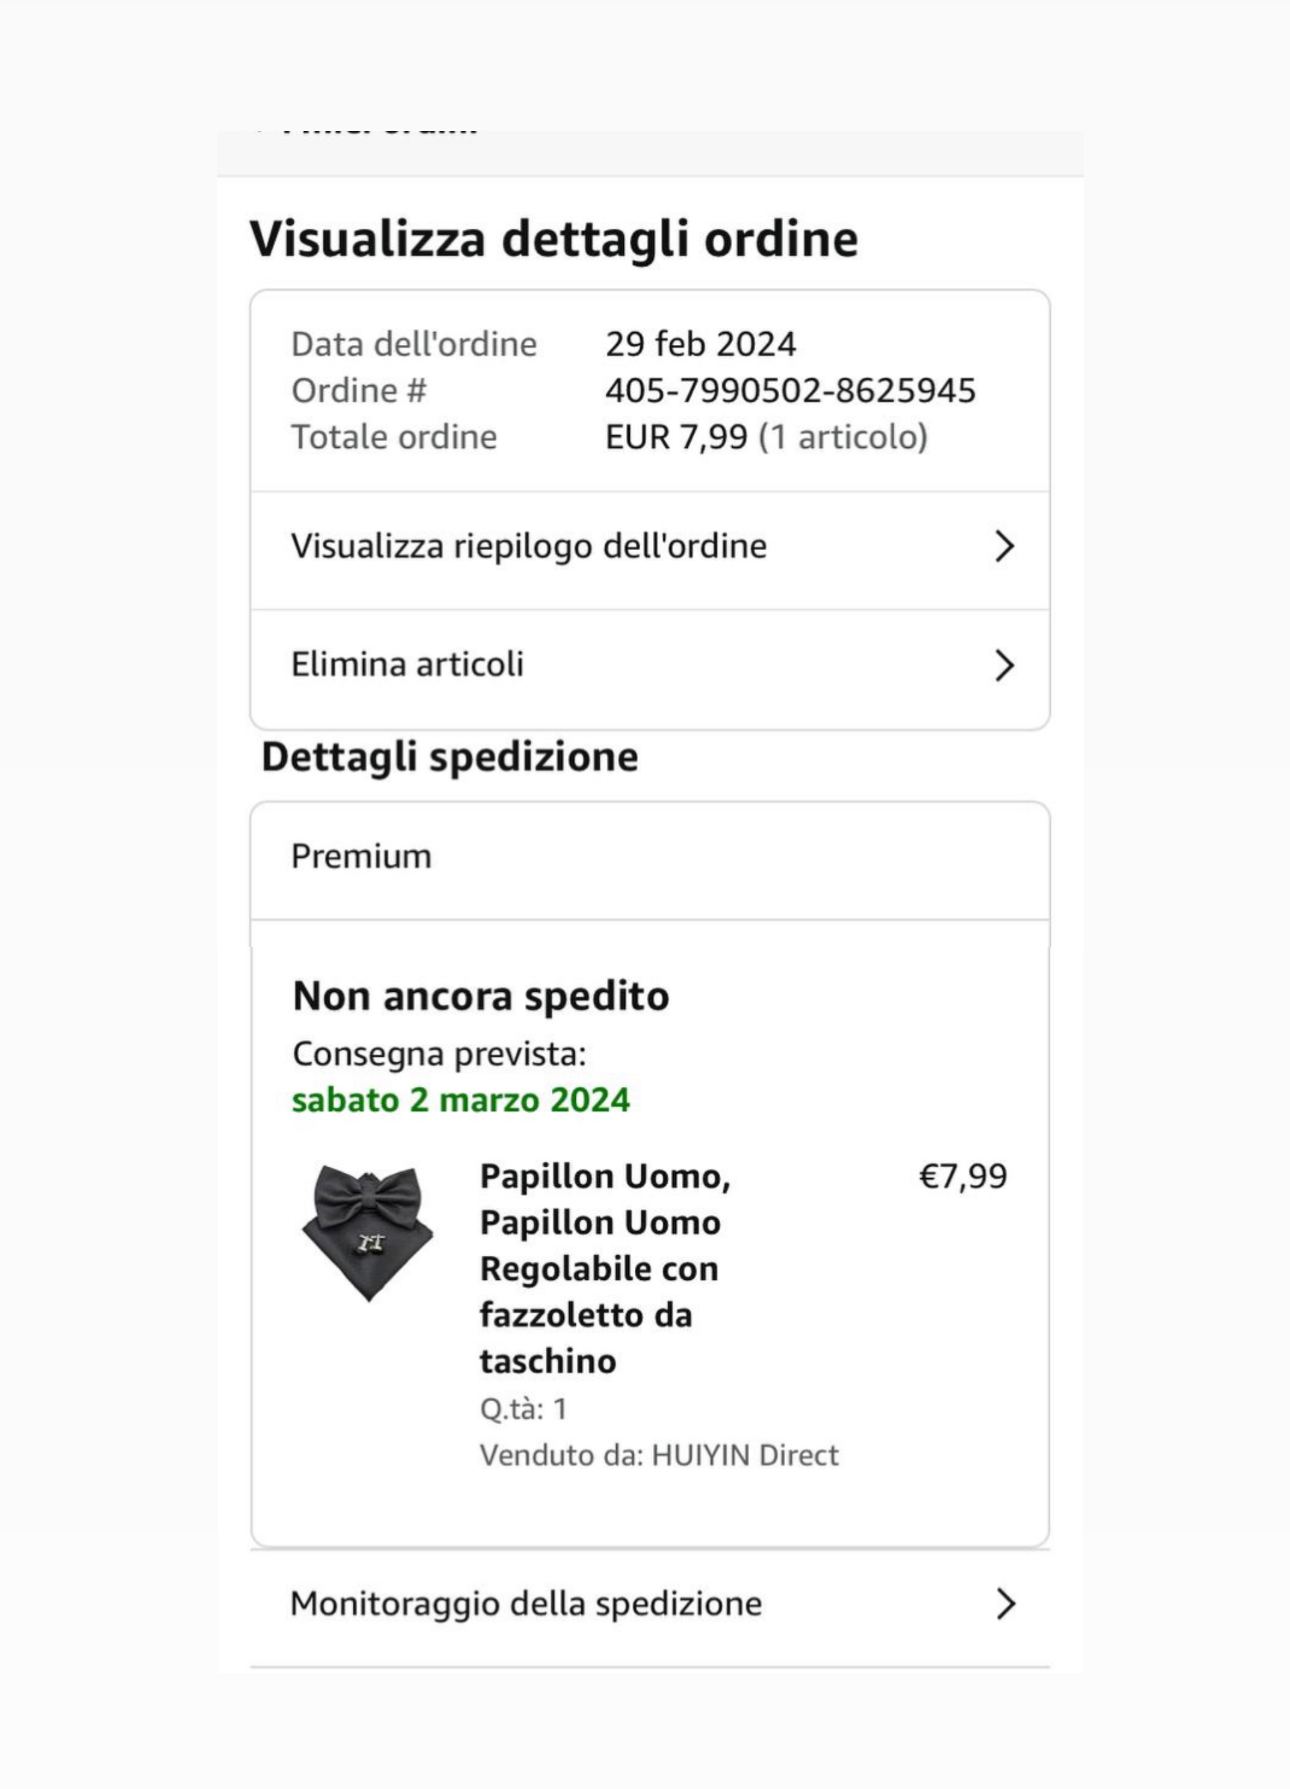Tap the seller name HUIYIN Direct

745,1455
